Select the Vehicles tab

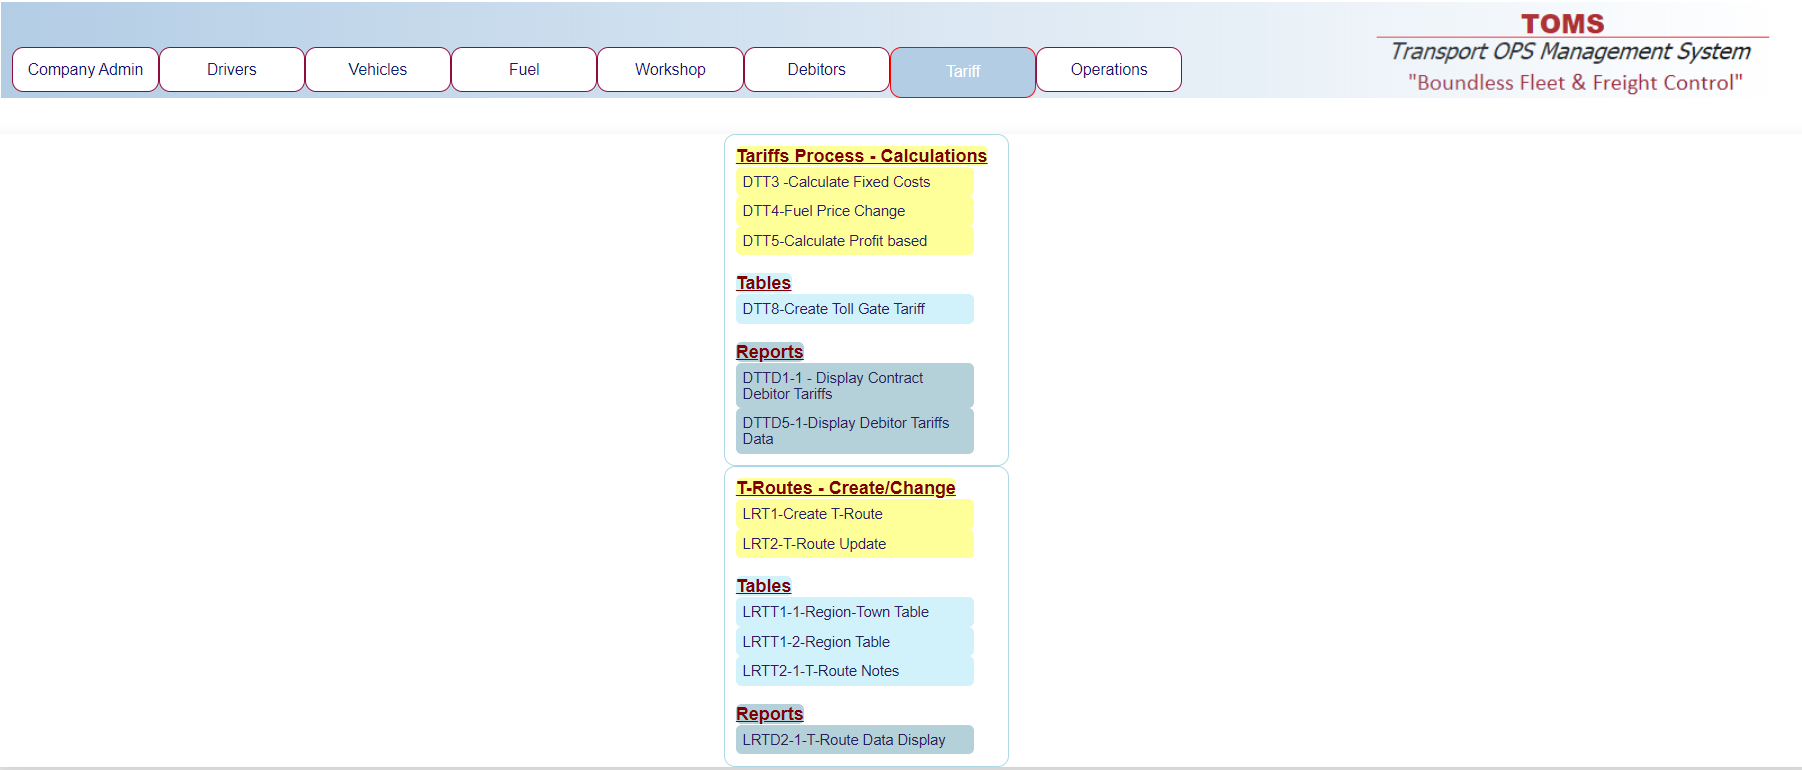377,70
